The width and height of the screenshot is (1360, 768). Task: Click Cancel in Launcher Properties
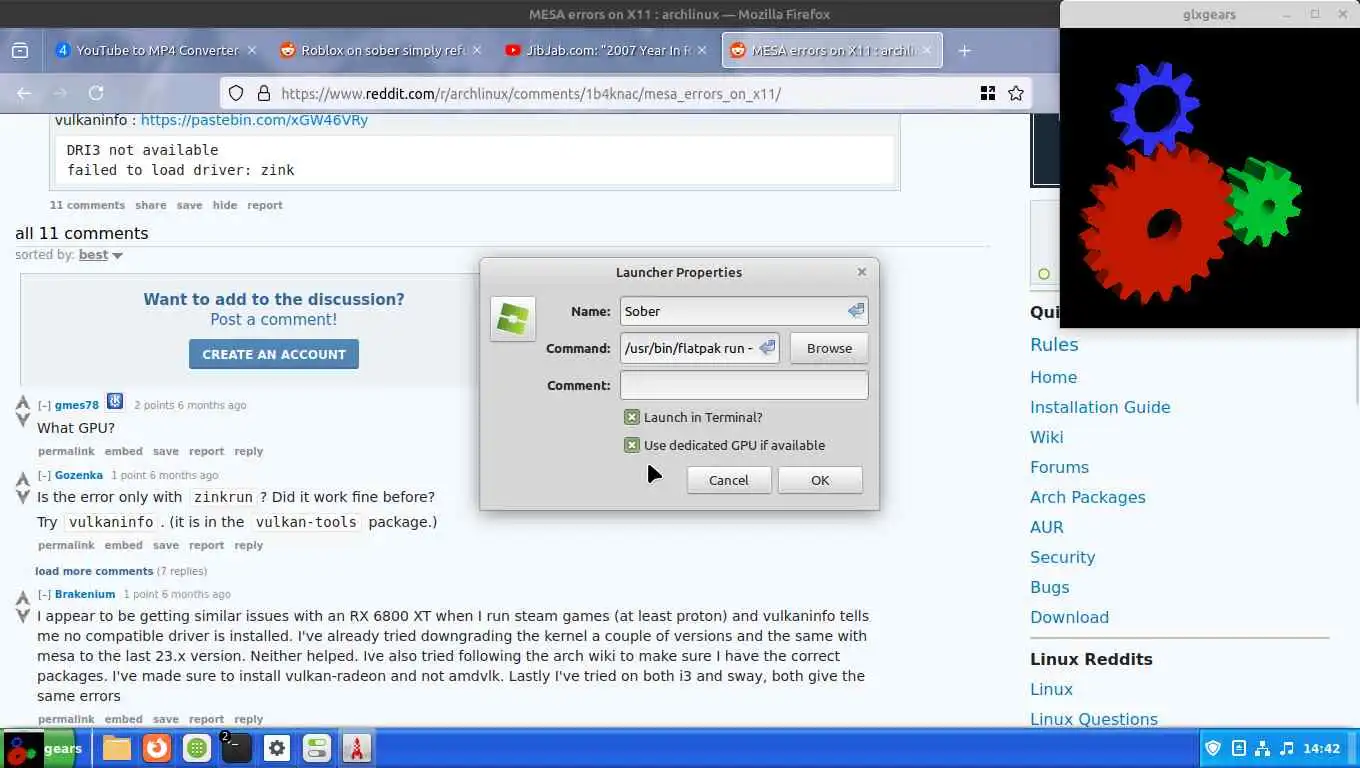point(728,480)
